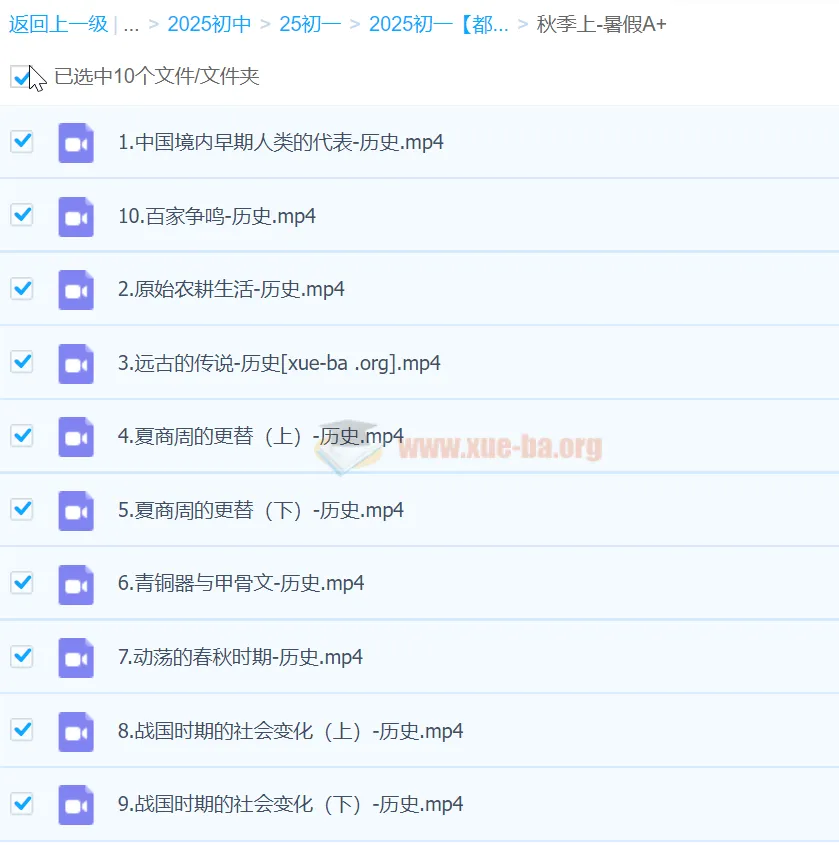Uncheck the 5.夏商周的更替（下） file checkbox

tap(21, 509)
